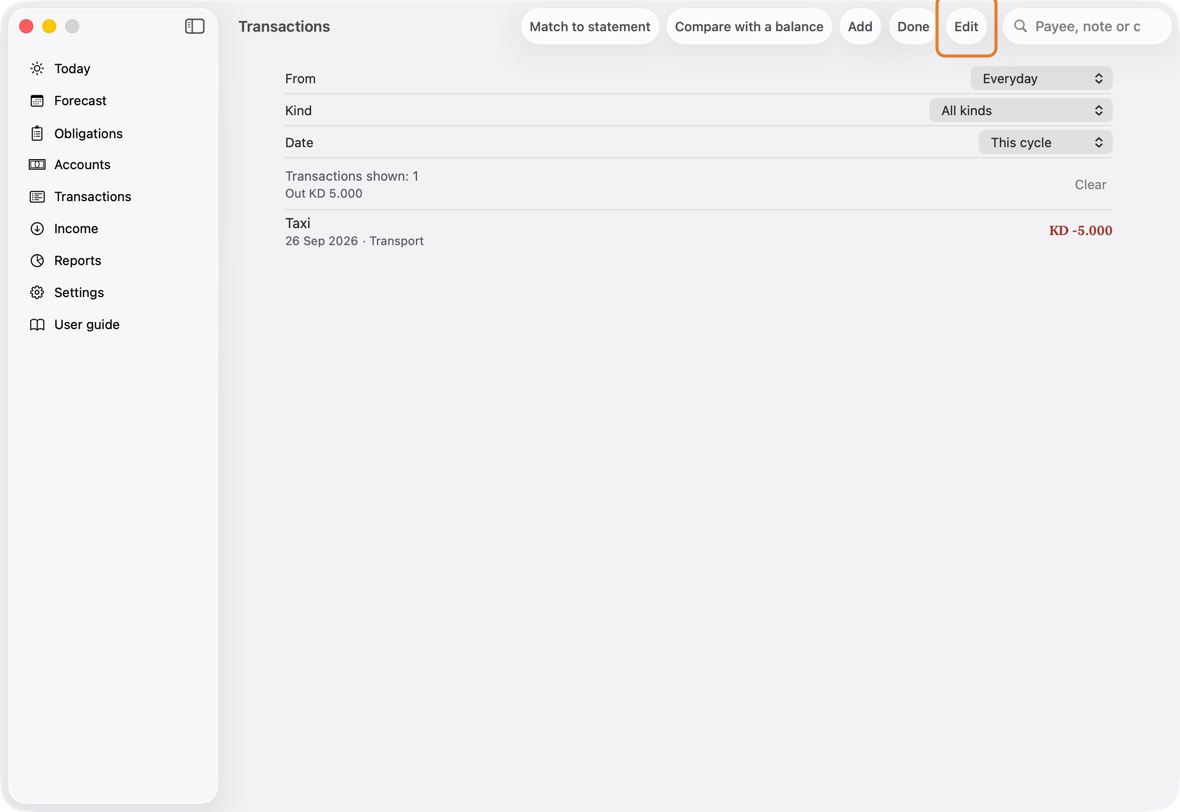The height and width of the screenshot is (812, 1180).
Task: Click the Transactions shown: 1 text
Action: click(351, 176)
